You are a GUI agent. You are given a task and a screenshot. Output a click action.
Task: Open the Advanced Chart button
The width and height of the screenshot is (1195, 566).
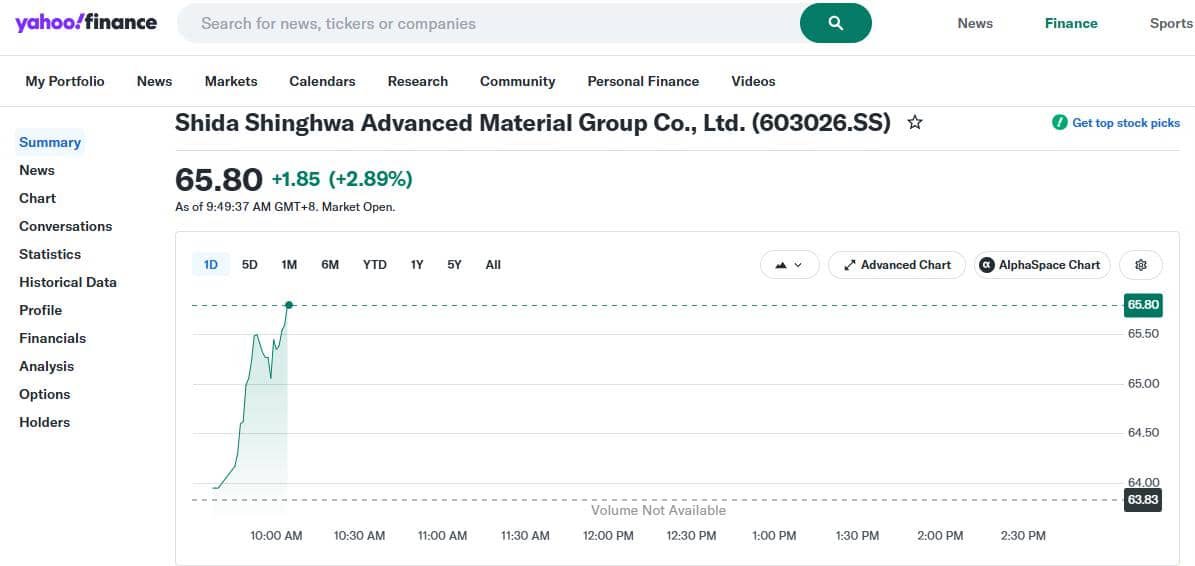click(897, 265)
